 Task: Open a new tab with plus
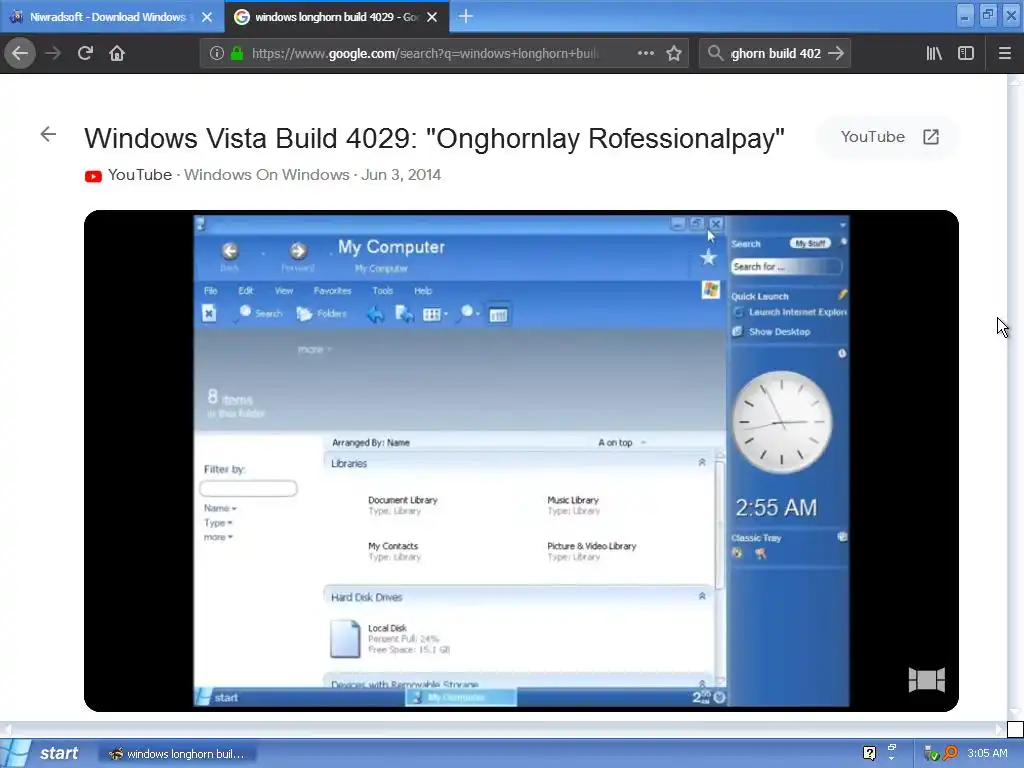click(466, 17)
